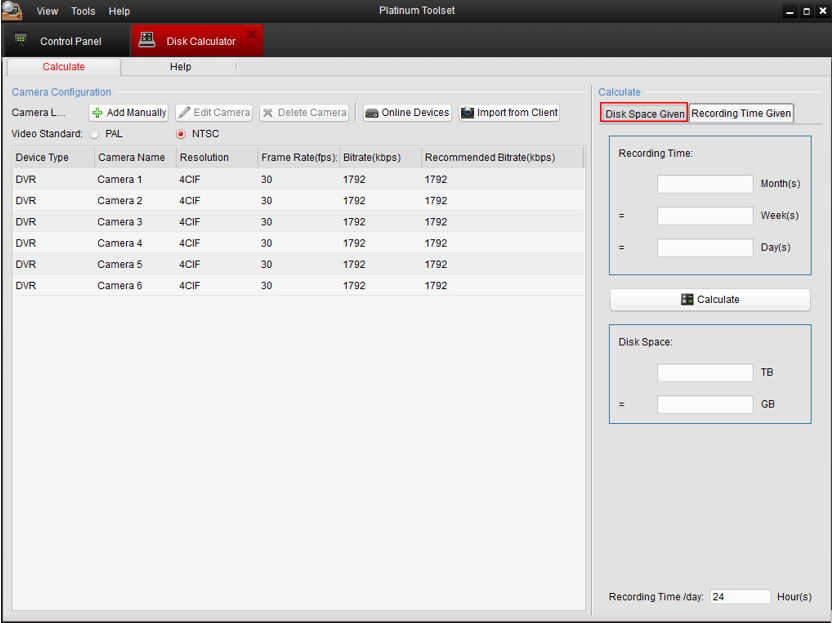Screen dimensions: 834x623
Task: Open the Online Devices list
Action: pyautogui.click(x=407, y=113)
